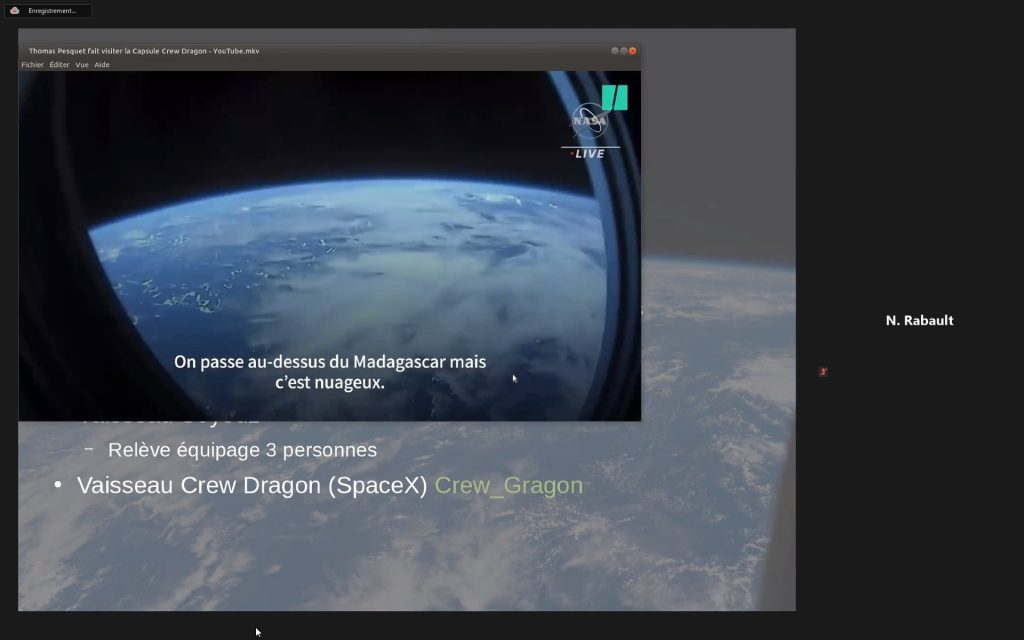
Task: Open the Éditer menu
Action: pos(59,65)
